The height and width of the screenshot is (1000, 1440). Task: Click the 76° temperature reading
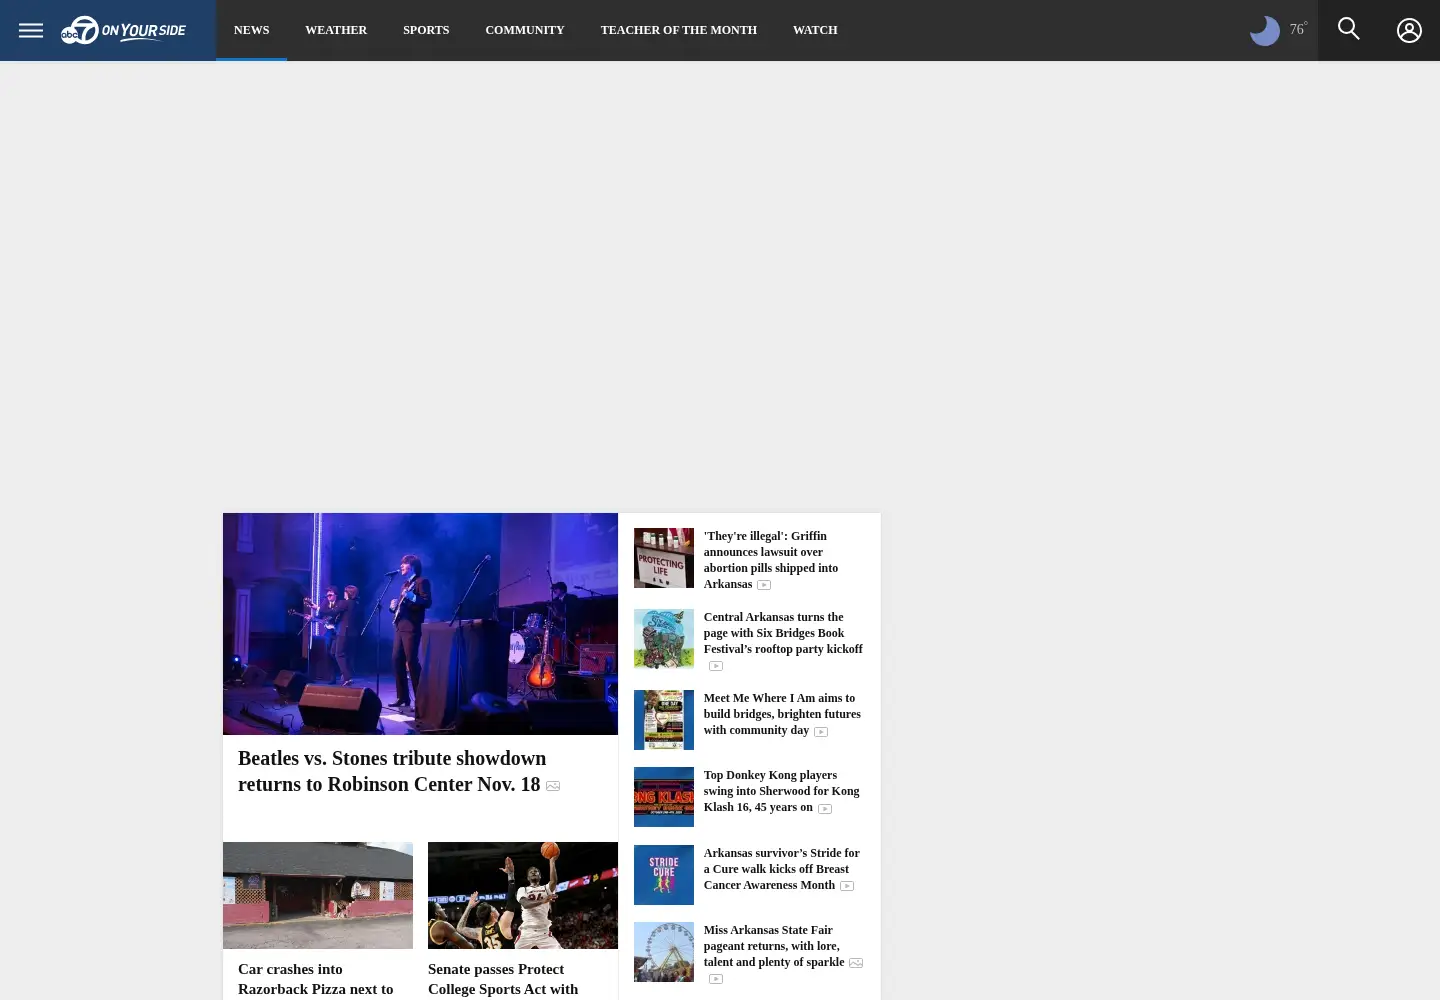1298,29
